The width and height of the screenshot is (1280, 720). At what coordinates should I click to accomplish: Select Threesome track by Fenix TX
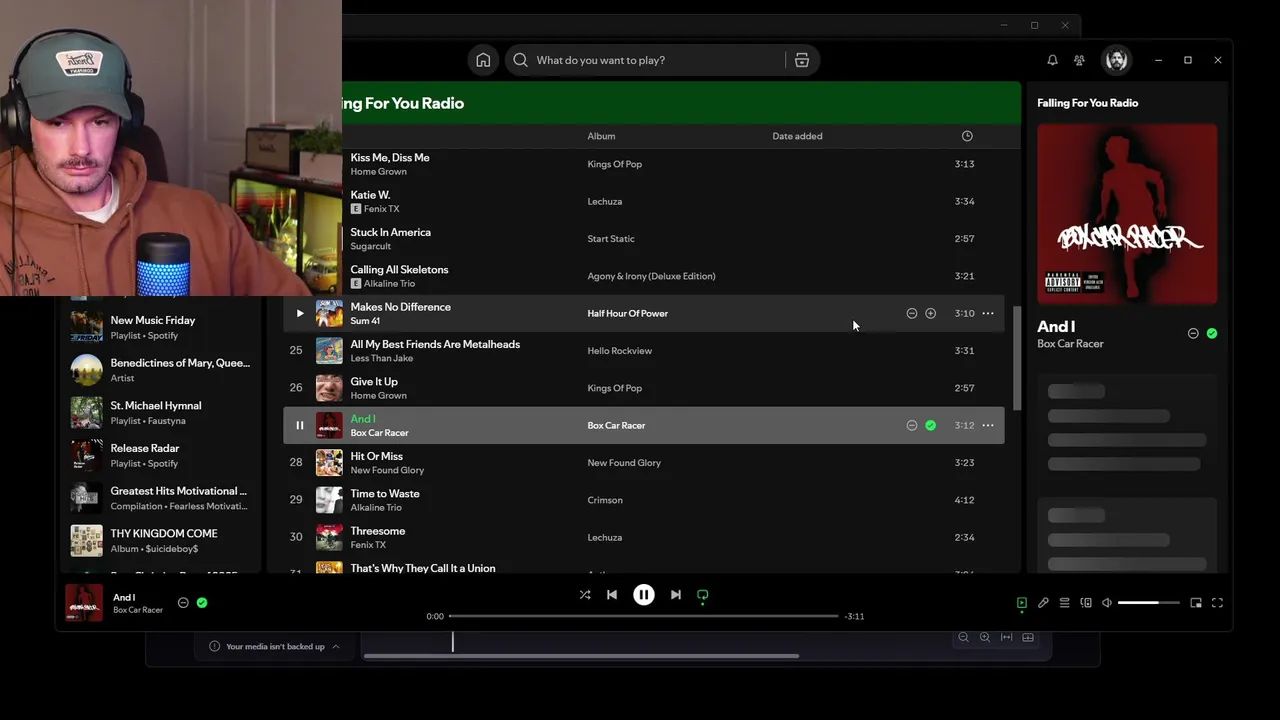(x=644, y=537)
